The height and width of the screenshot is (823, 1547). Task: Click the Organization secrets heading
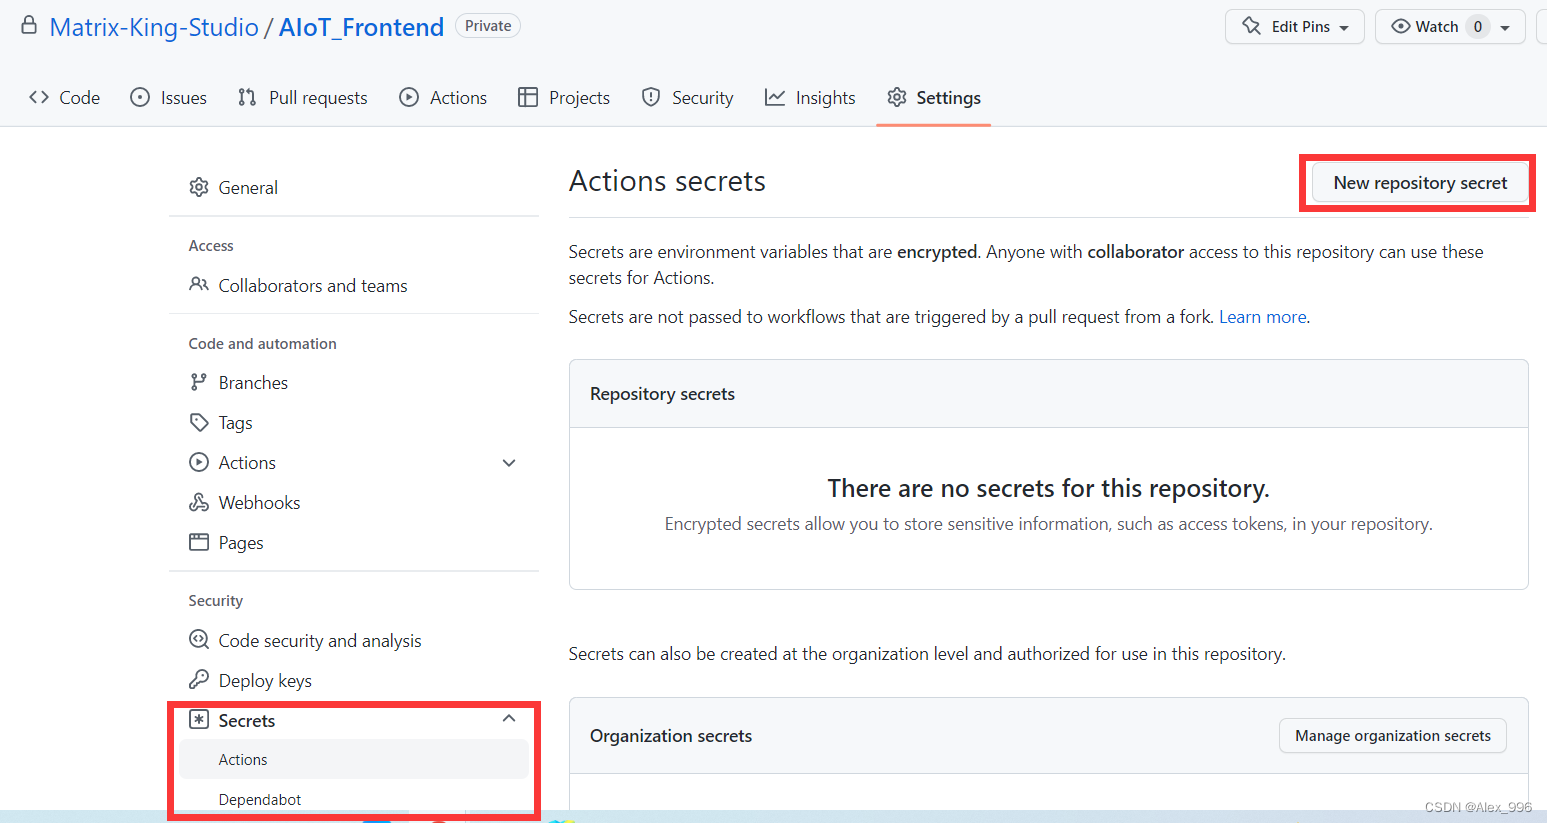(671, 736)
